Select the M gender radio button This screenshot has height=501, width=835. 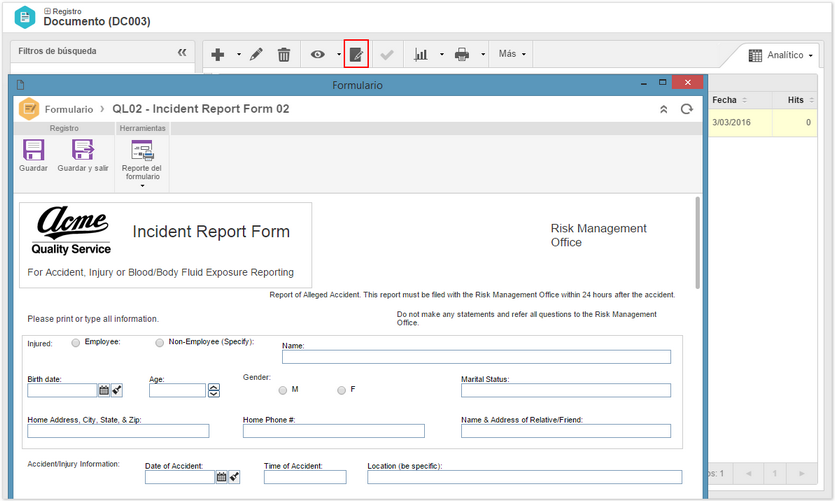pos(283,390)
